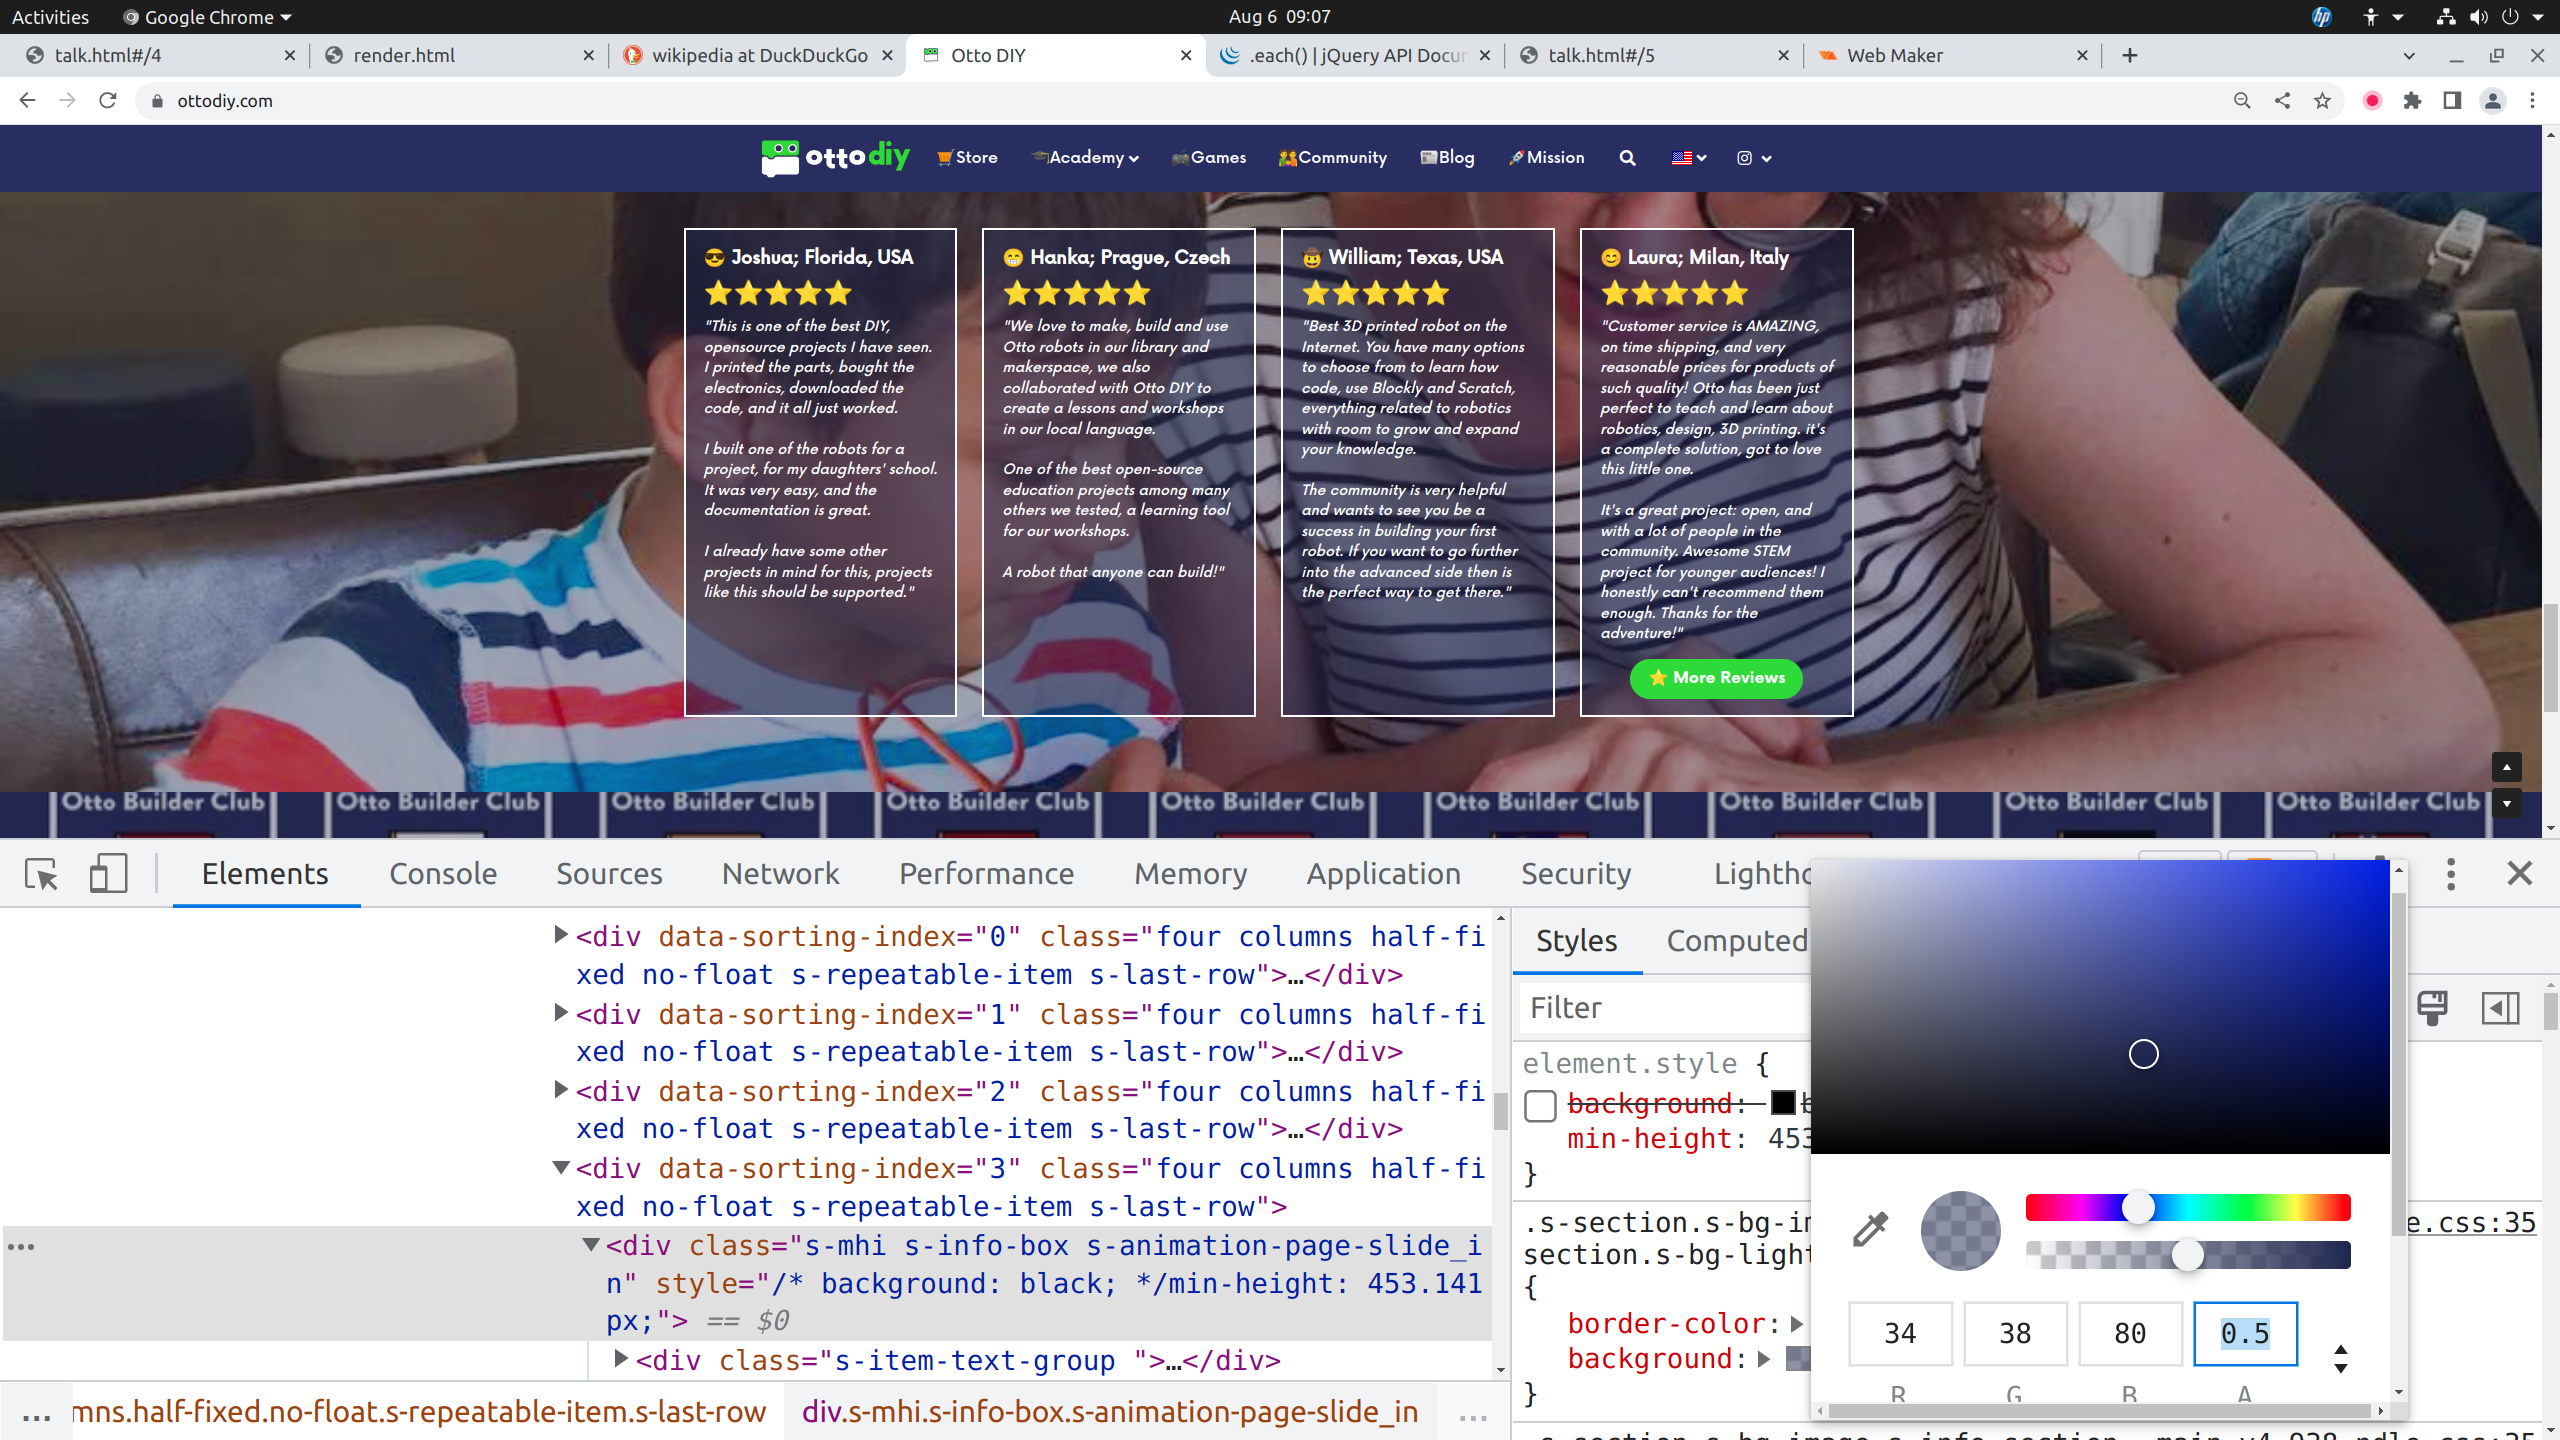2560x1440 pixels.
Task: Expand the div with data-sorting-index="0"
Action: 561,935
